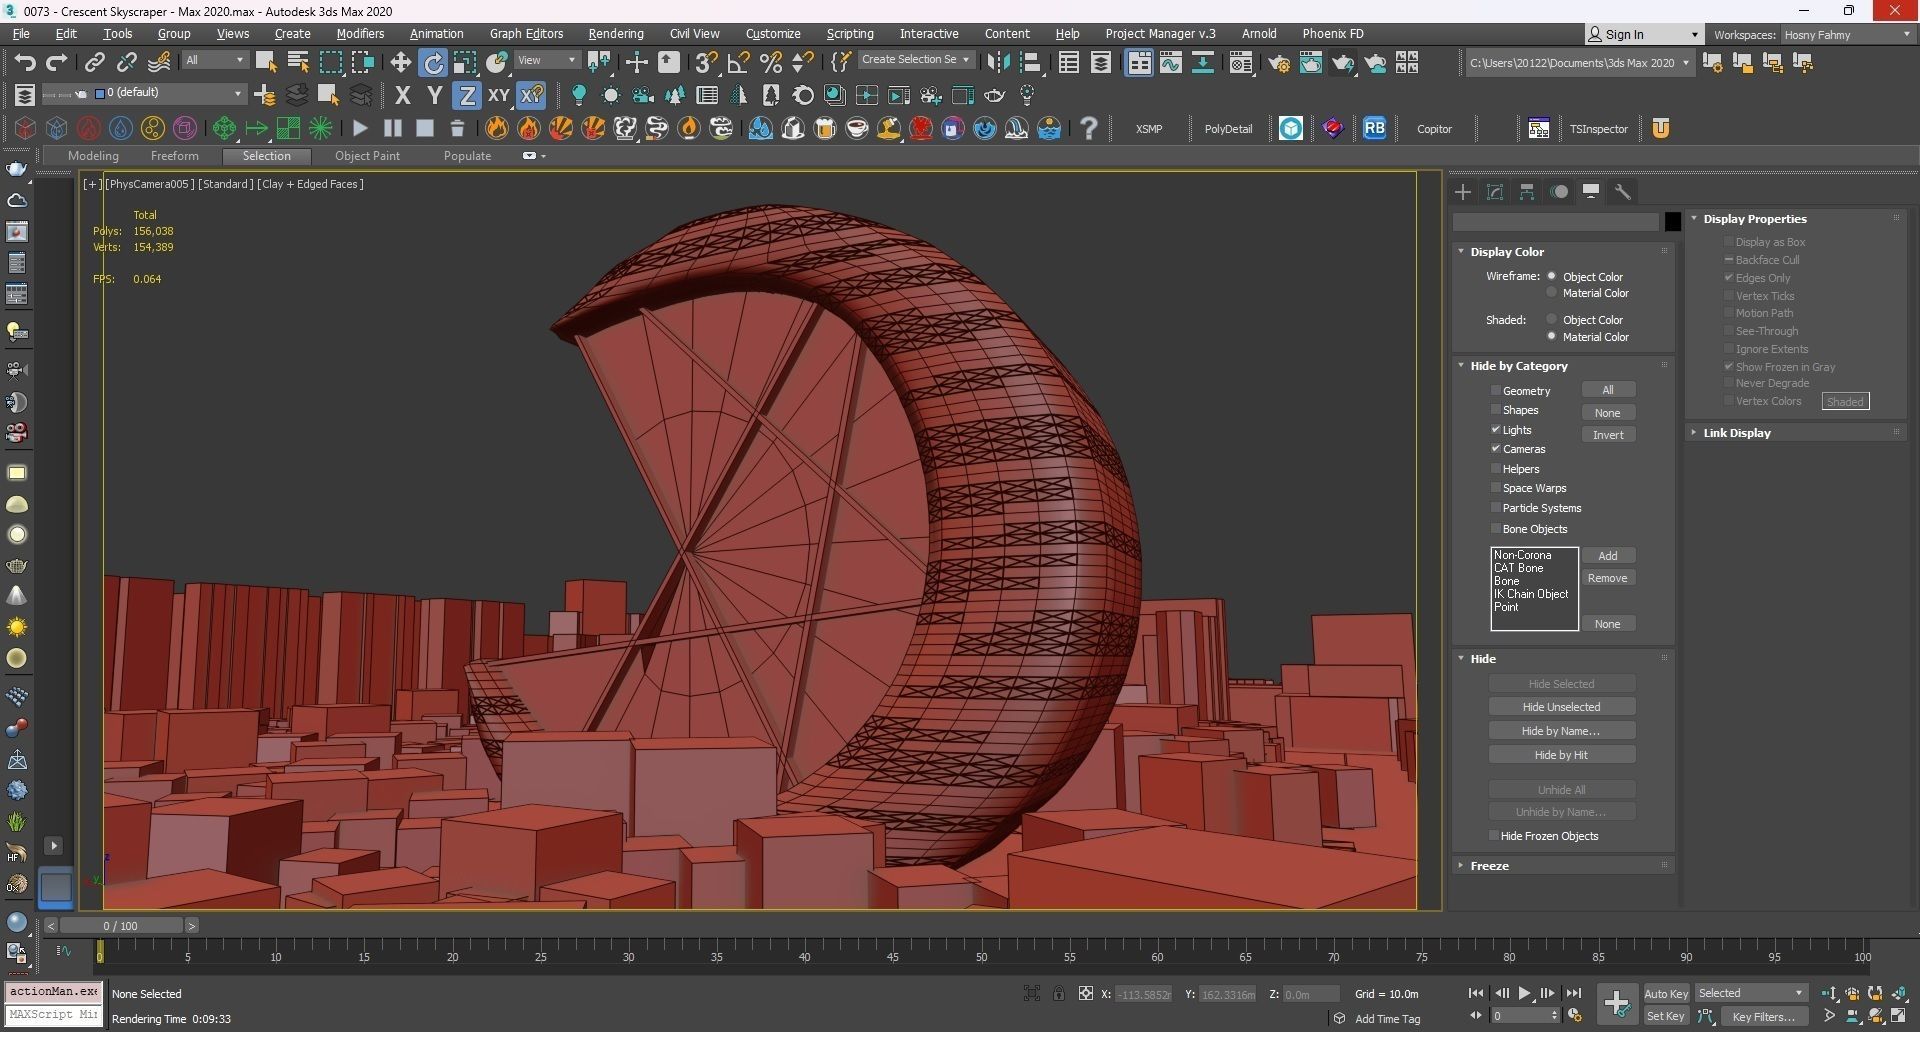Select Shaded Object Color radio button
This screenshot has height=1040, width=1920.
tap(1552, 319)
